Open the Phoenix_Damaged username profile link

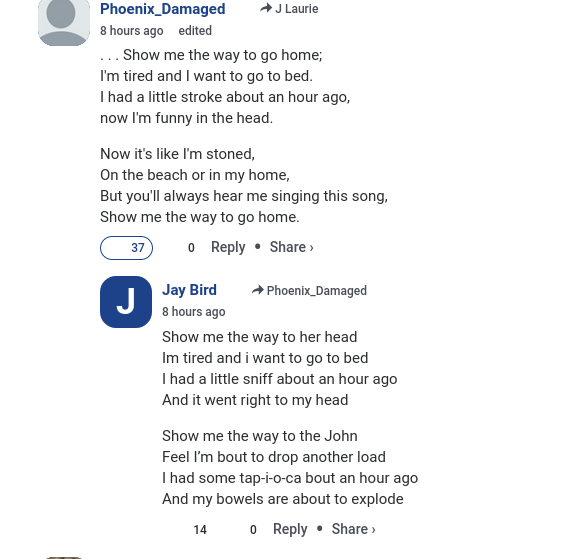pos(163,9)
